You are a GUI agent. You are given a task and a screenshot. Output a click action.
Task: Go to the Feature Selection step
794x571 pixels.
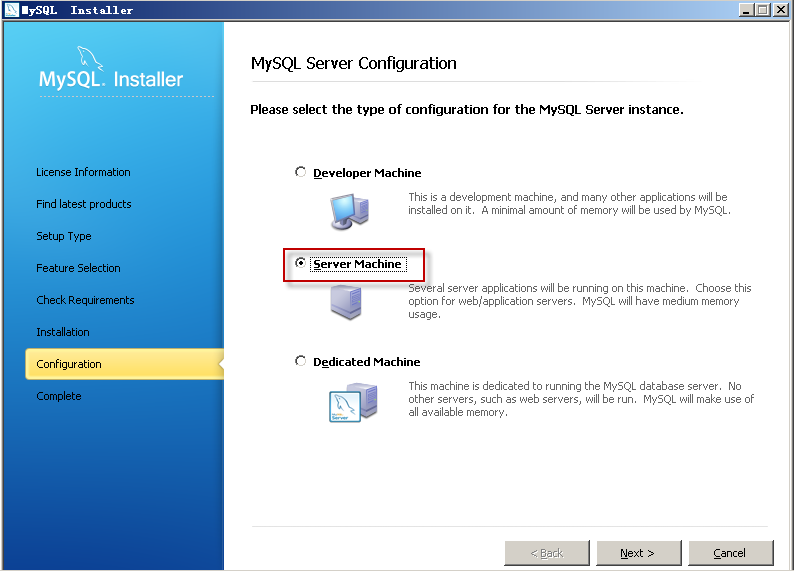coord(78,268)
